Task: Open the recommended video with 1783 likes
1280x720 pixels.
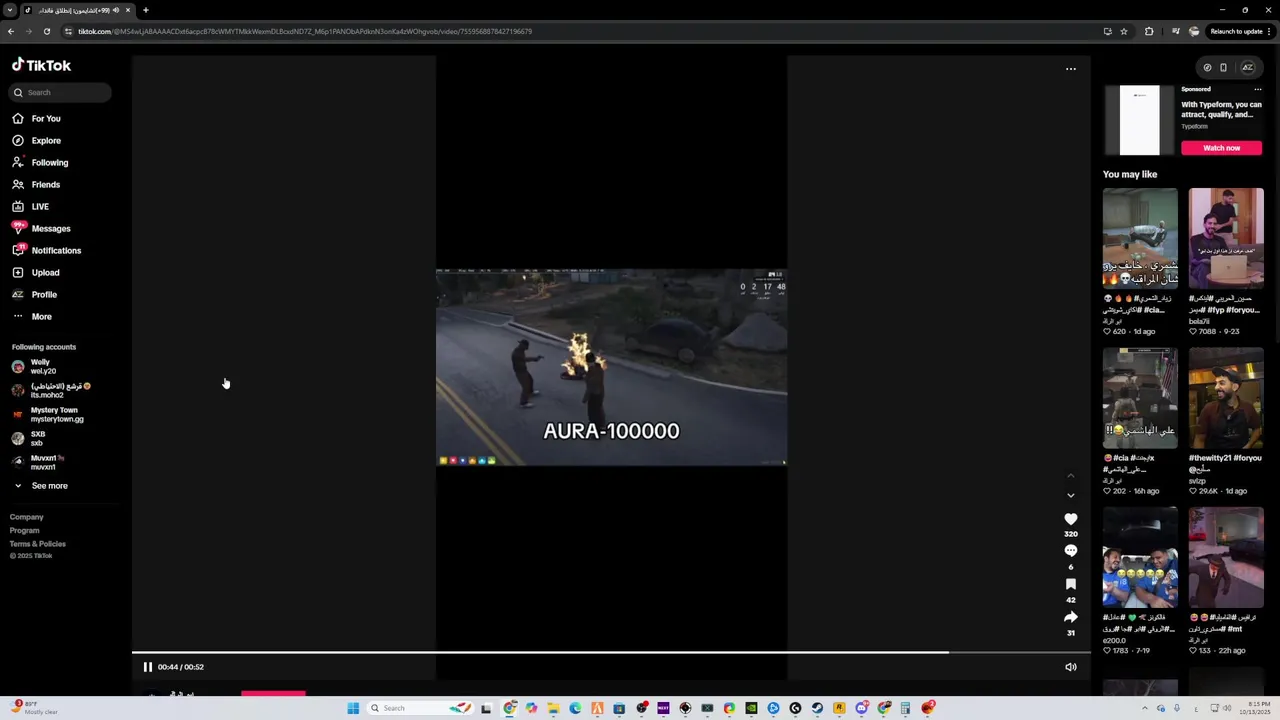Action: (x=1140, y=558)
